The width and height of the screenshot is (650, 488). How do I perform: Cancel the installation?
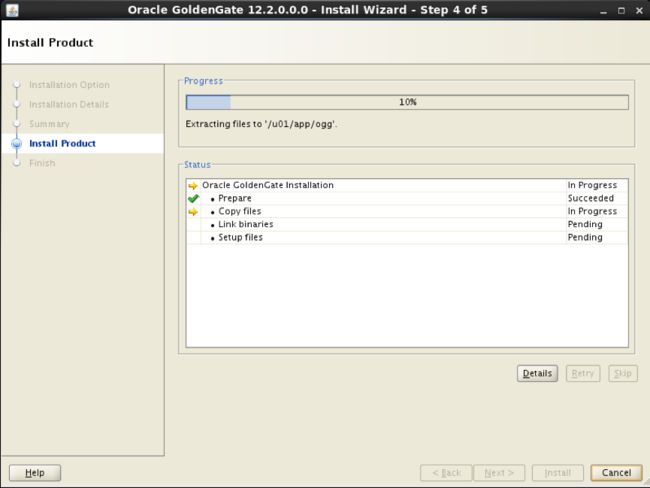[x=616, y=473]
